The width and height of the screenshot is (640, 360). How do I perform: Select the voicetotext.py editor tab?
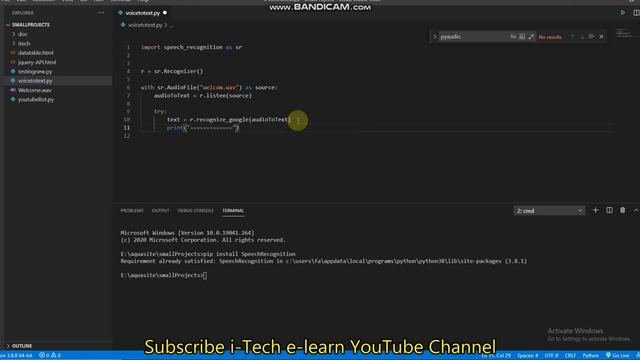[x=142, y=13]
